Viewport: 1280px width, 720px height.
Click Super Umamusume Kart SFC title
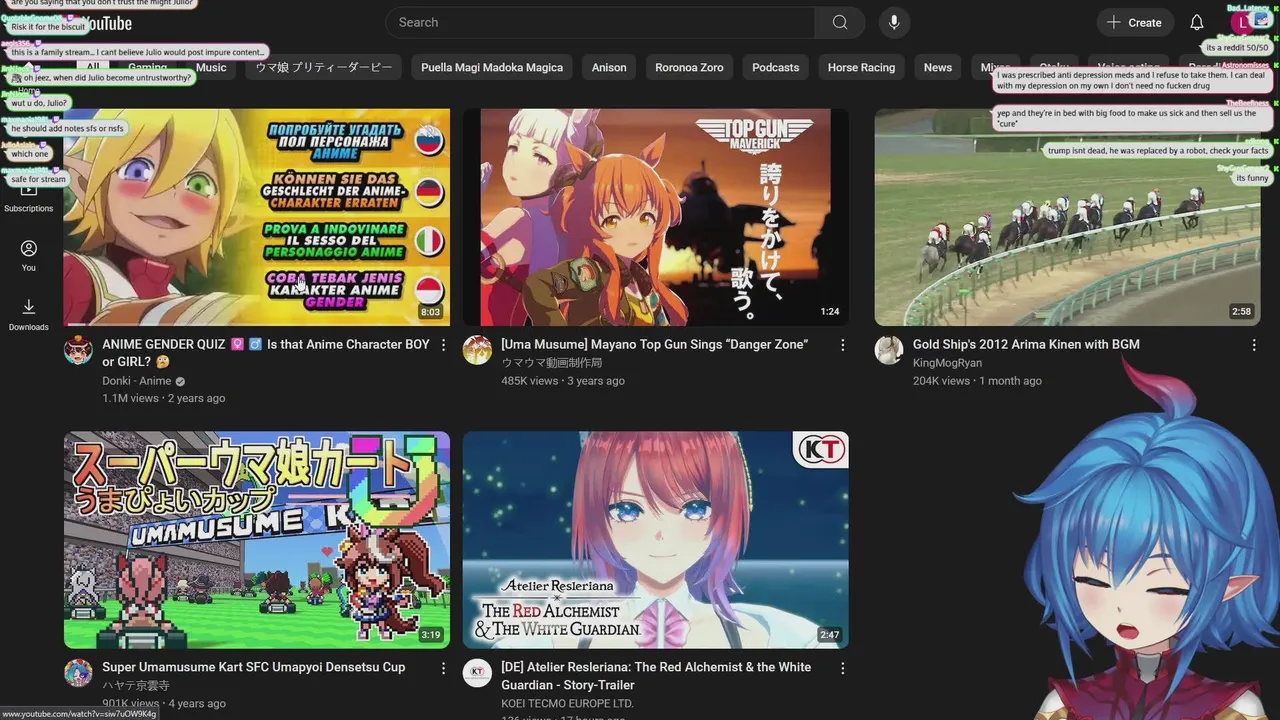254,667
